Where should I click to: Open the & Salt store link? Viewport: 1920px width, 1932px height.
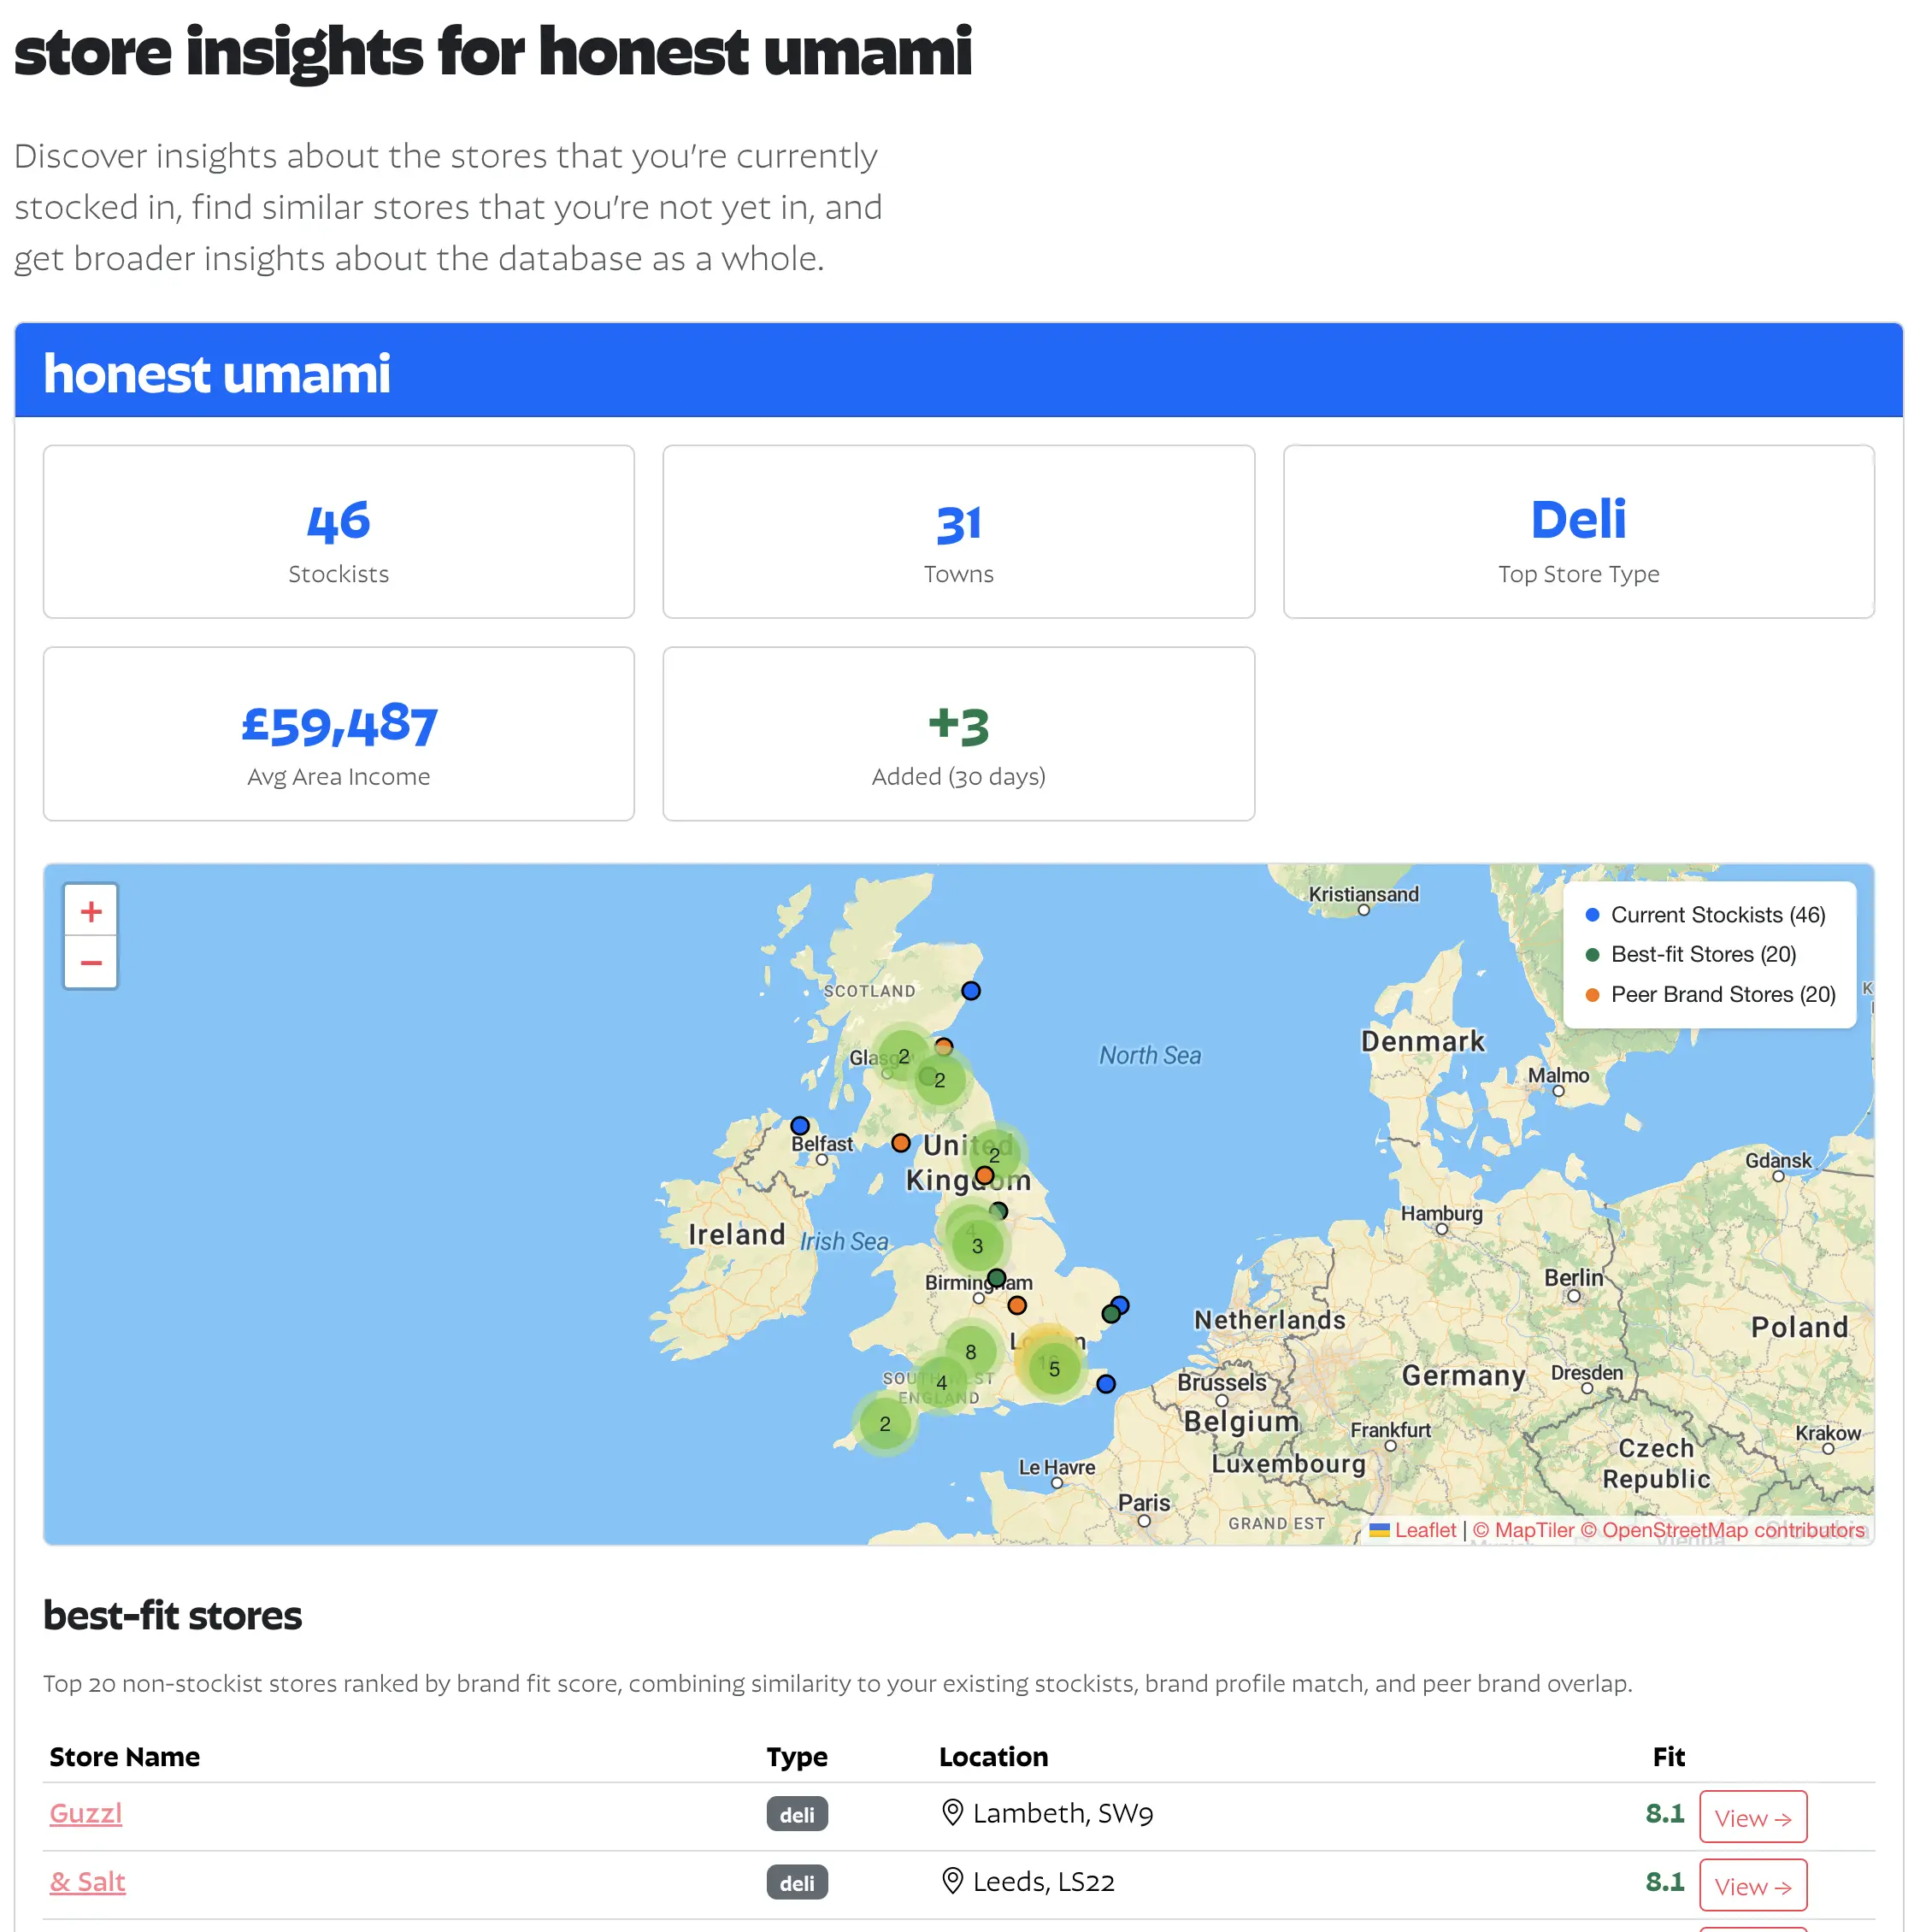87,1881
